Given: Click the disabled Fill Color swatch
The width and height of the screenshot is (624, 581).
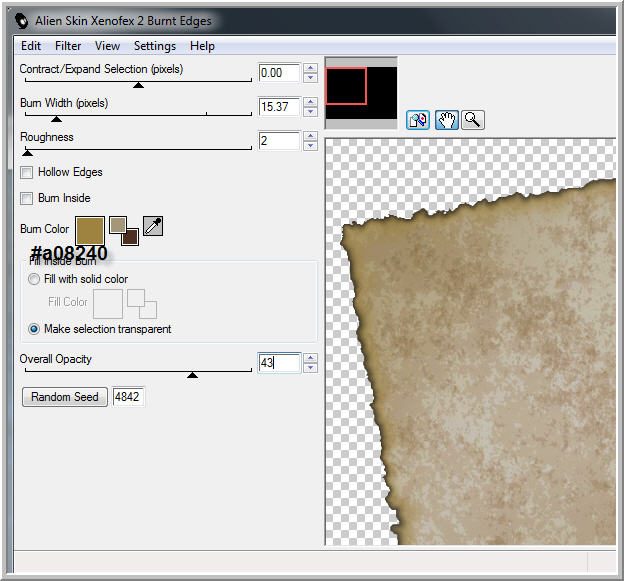Looking at the screenshot, I should 107,304.
